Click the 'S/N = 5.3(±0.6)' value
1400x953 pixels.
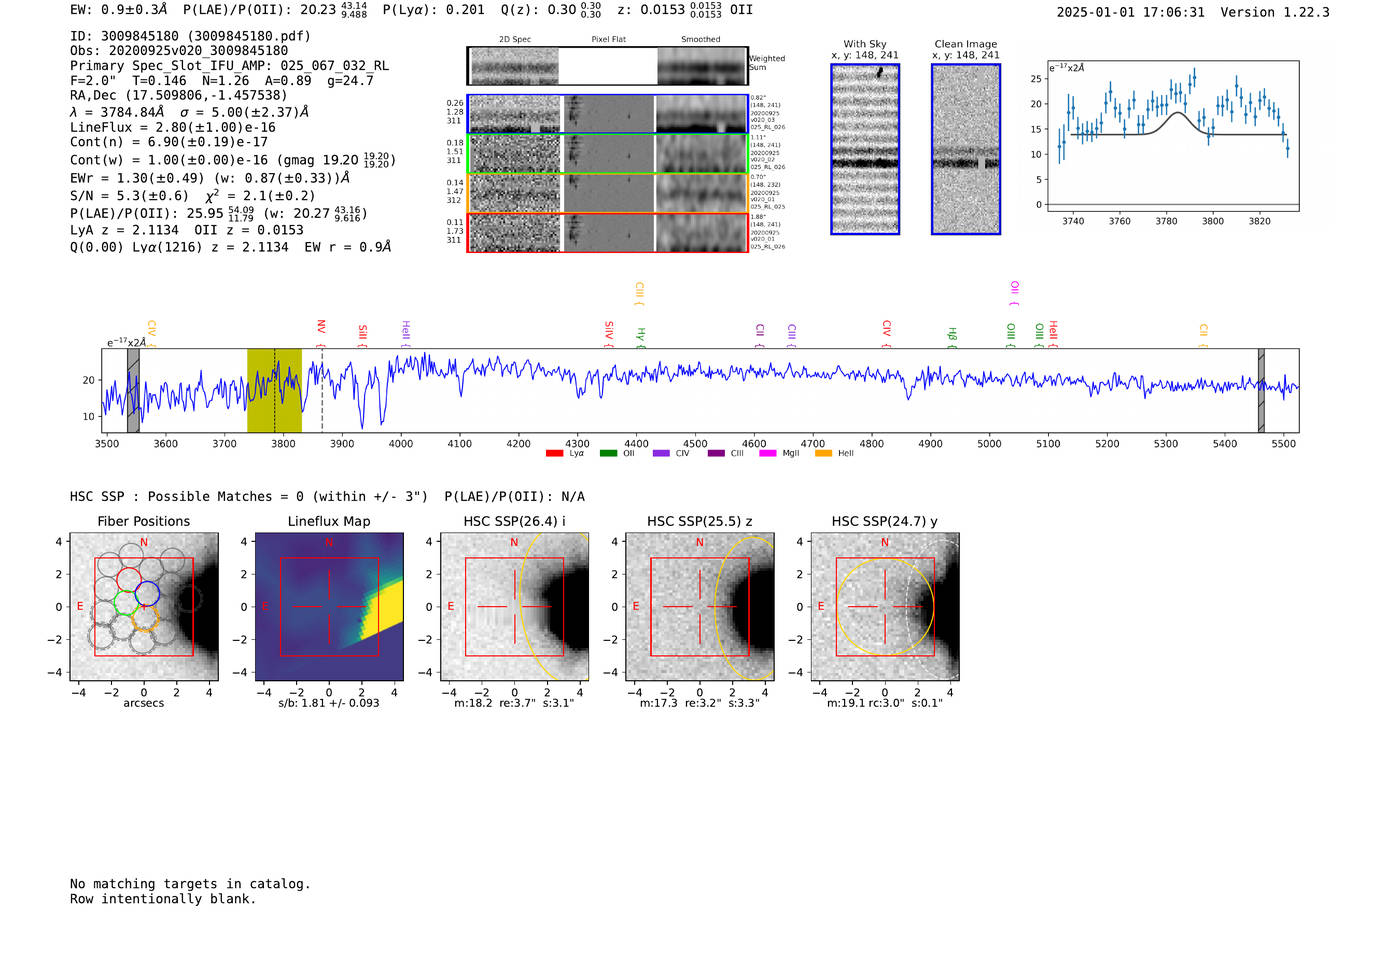(129, 196)
